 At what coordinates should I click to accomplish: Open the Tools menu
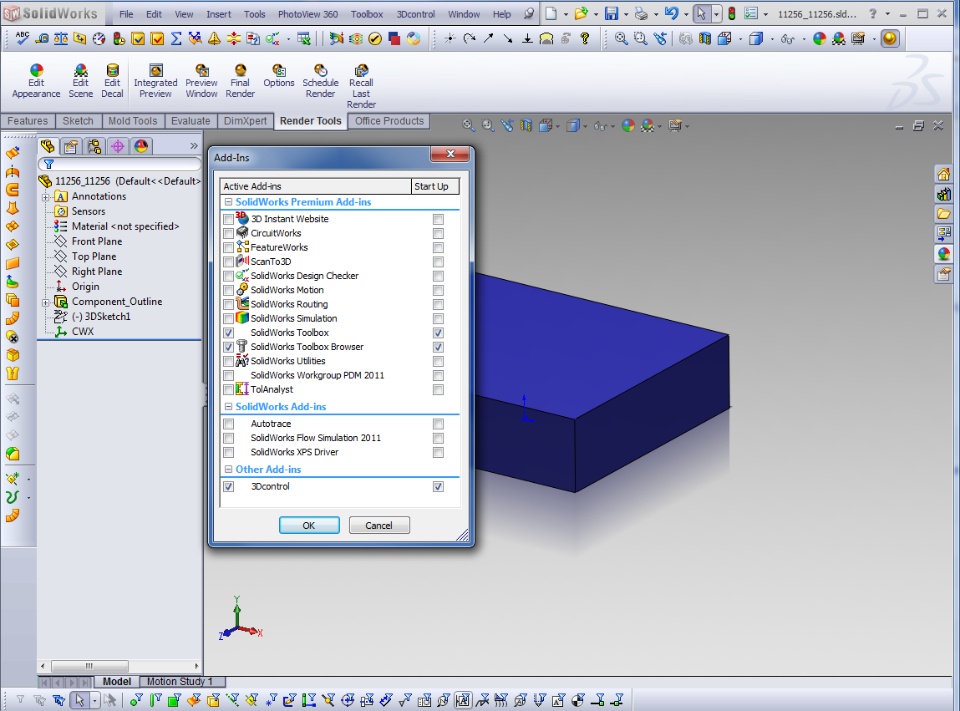coord(255,14)
